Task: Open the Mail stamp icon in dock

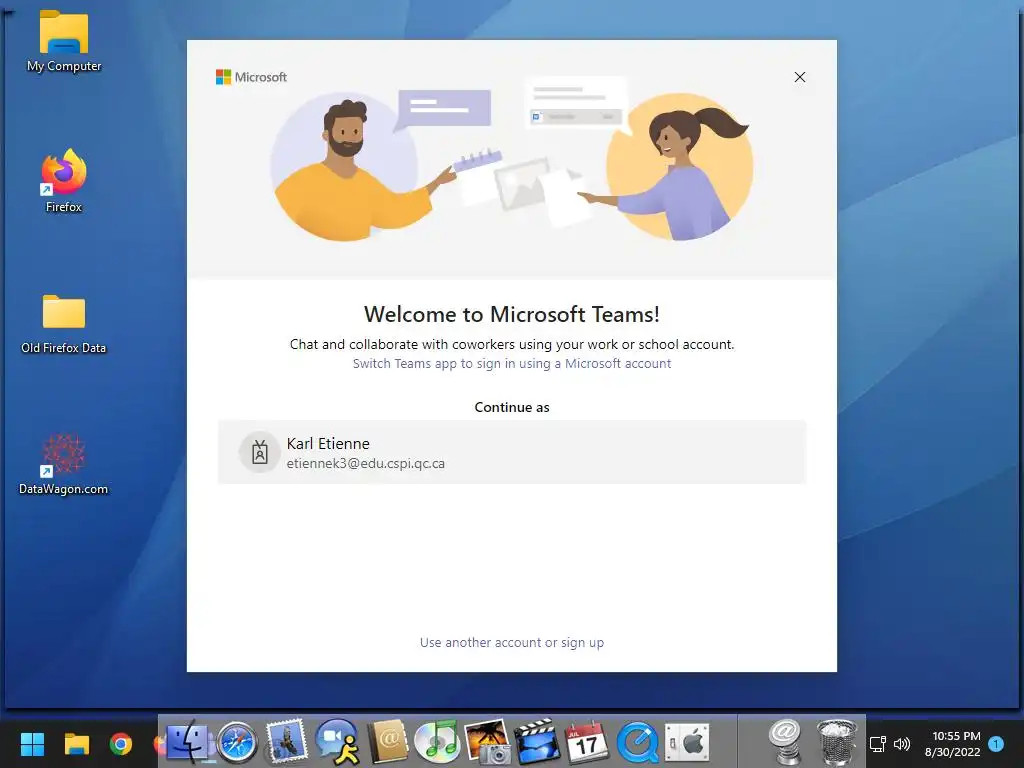Action: point(285,741)
